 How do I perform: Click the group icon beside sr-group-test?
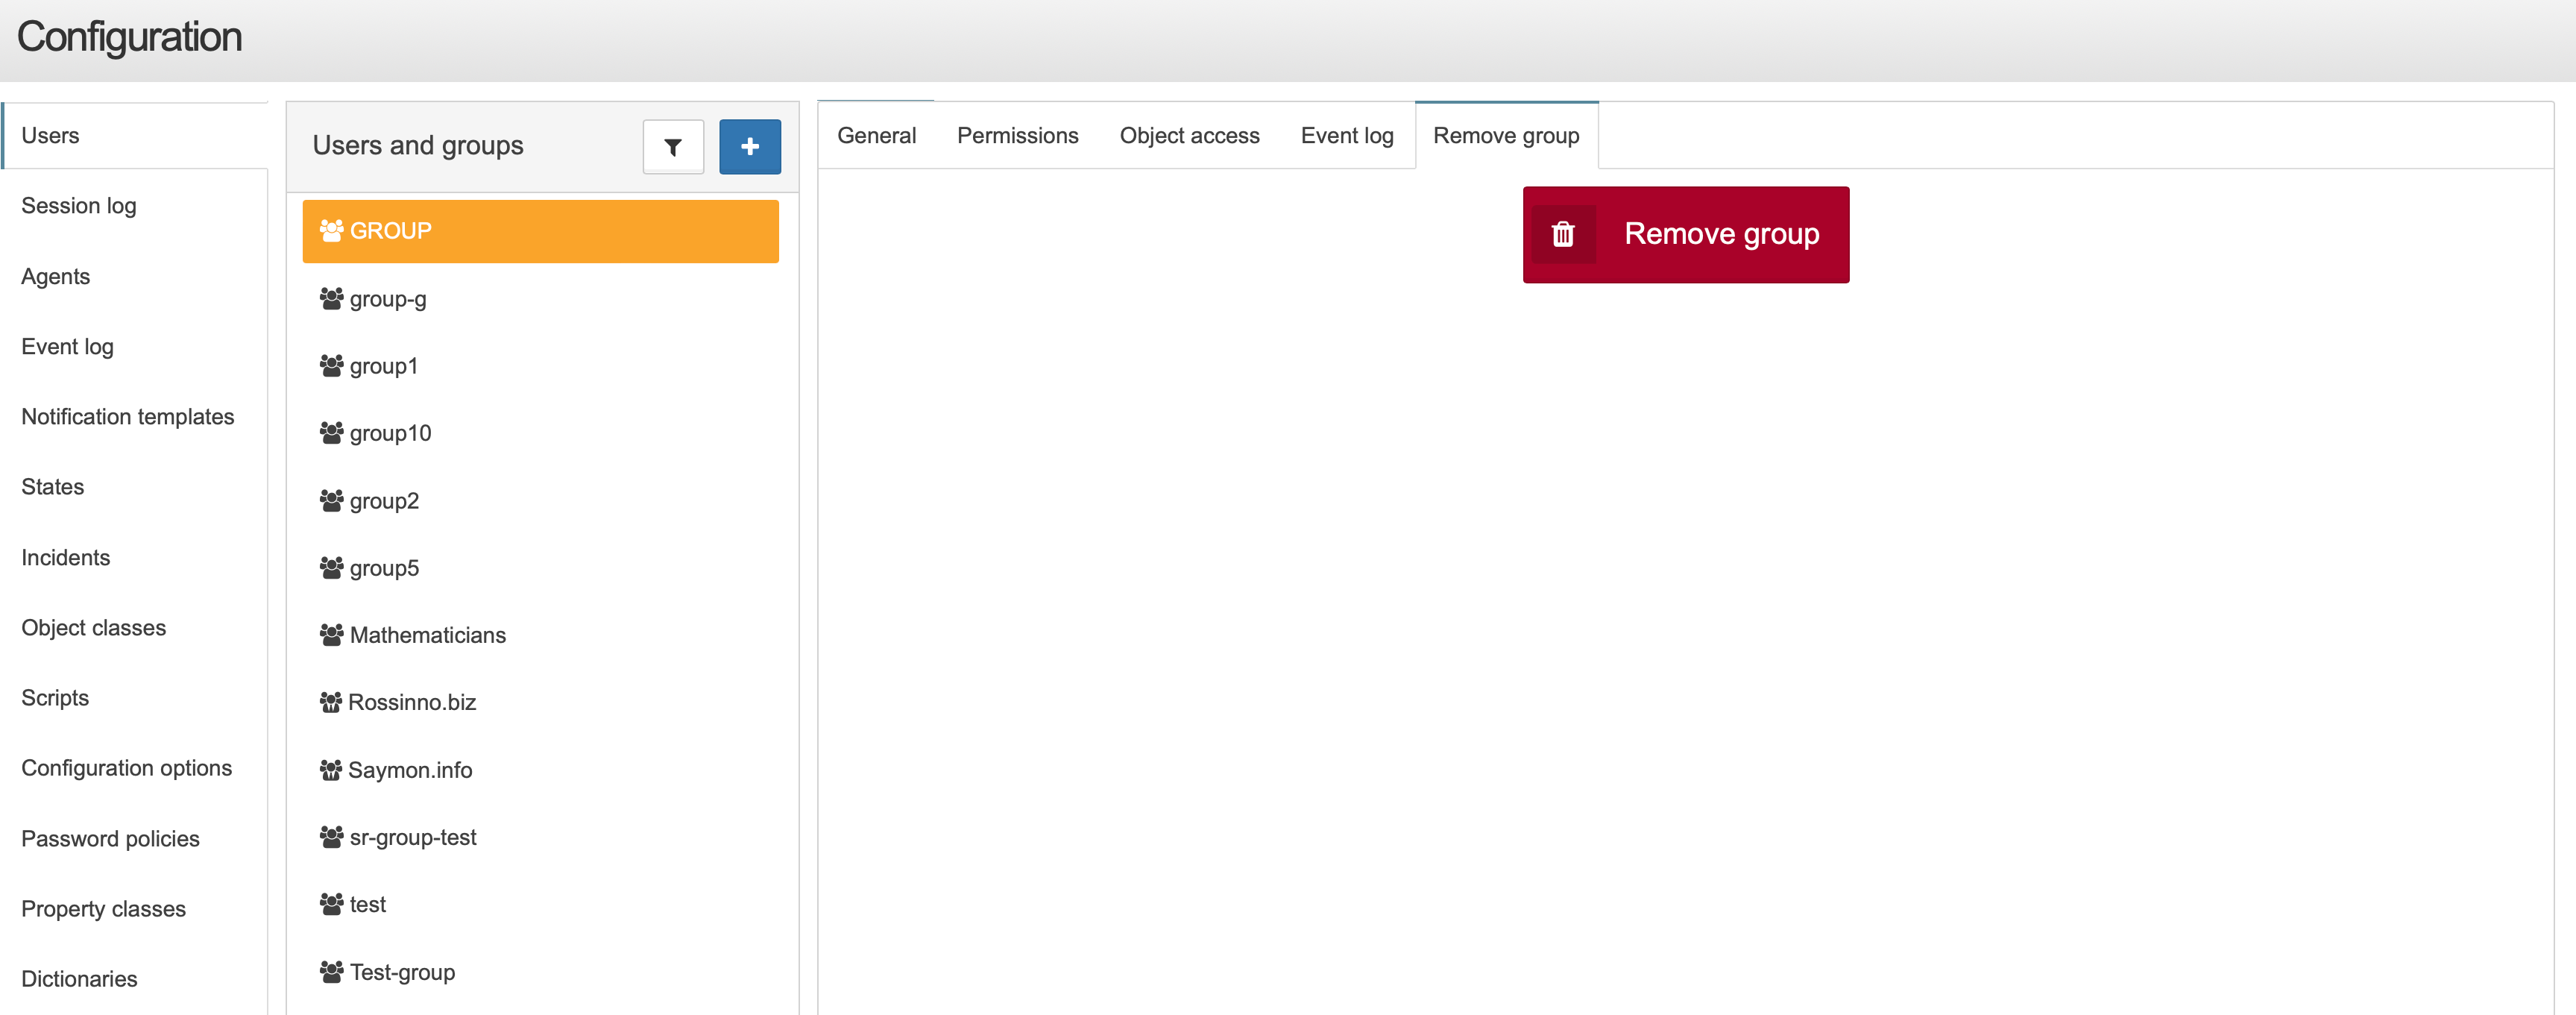(x=332, y=837)
